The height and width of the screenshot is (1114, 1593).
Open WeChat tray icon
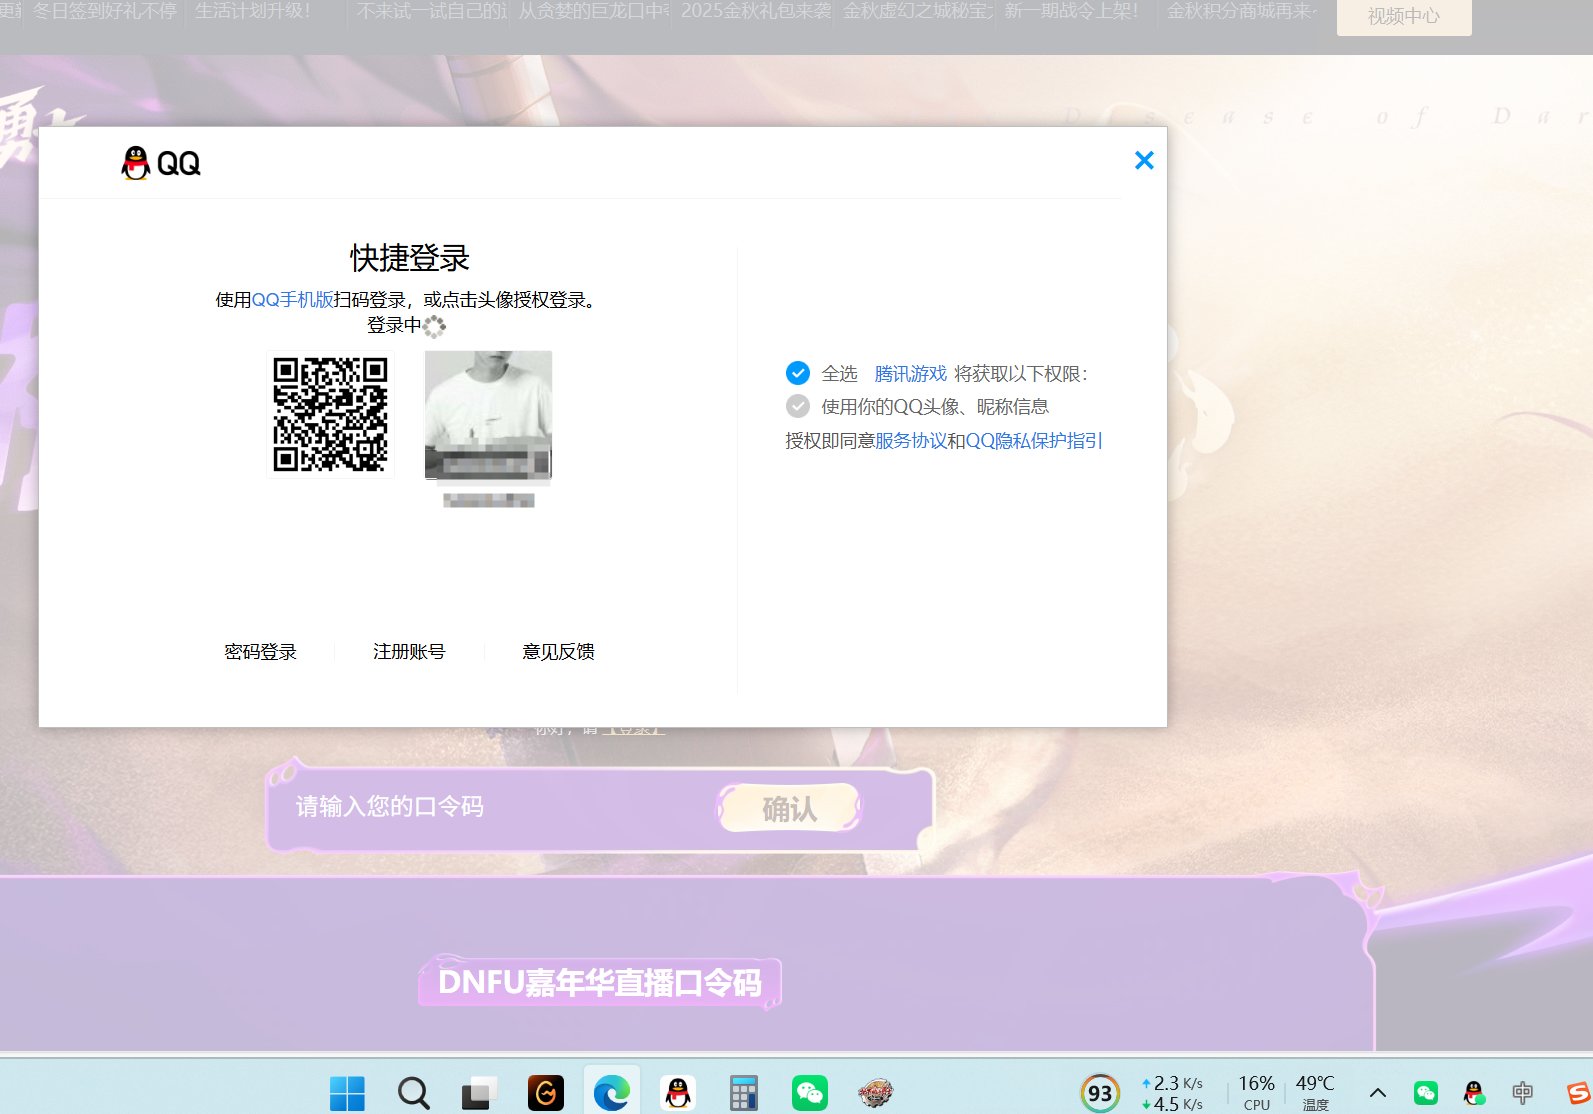click(1426, 1093)
